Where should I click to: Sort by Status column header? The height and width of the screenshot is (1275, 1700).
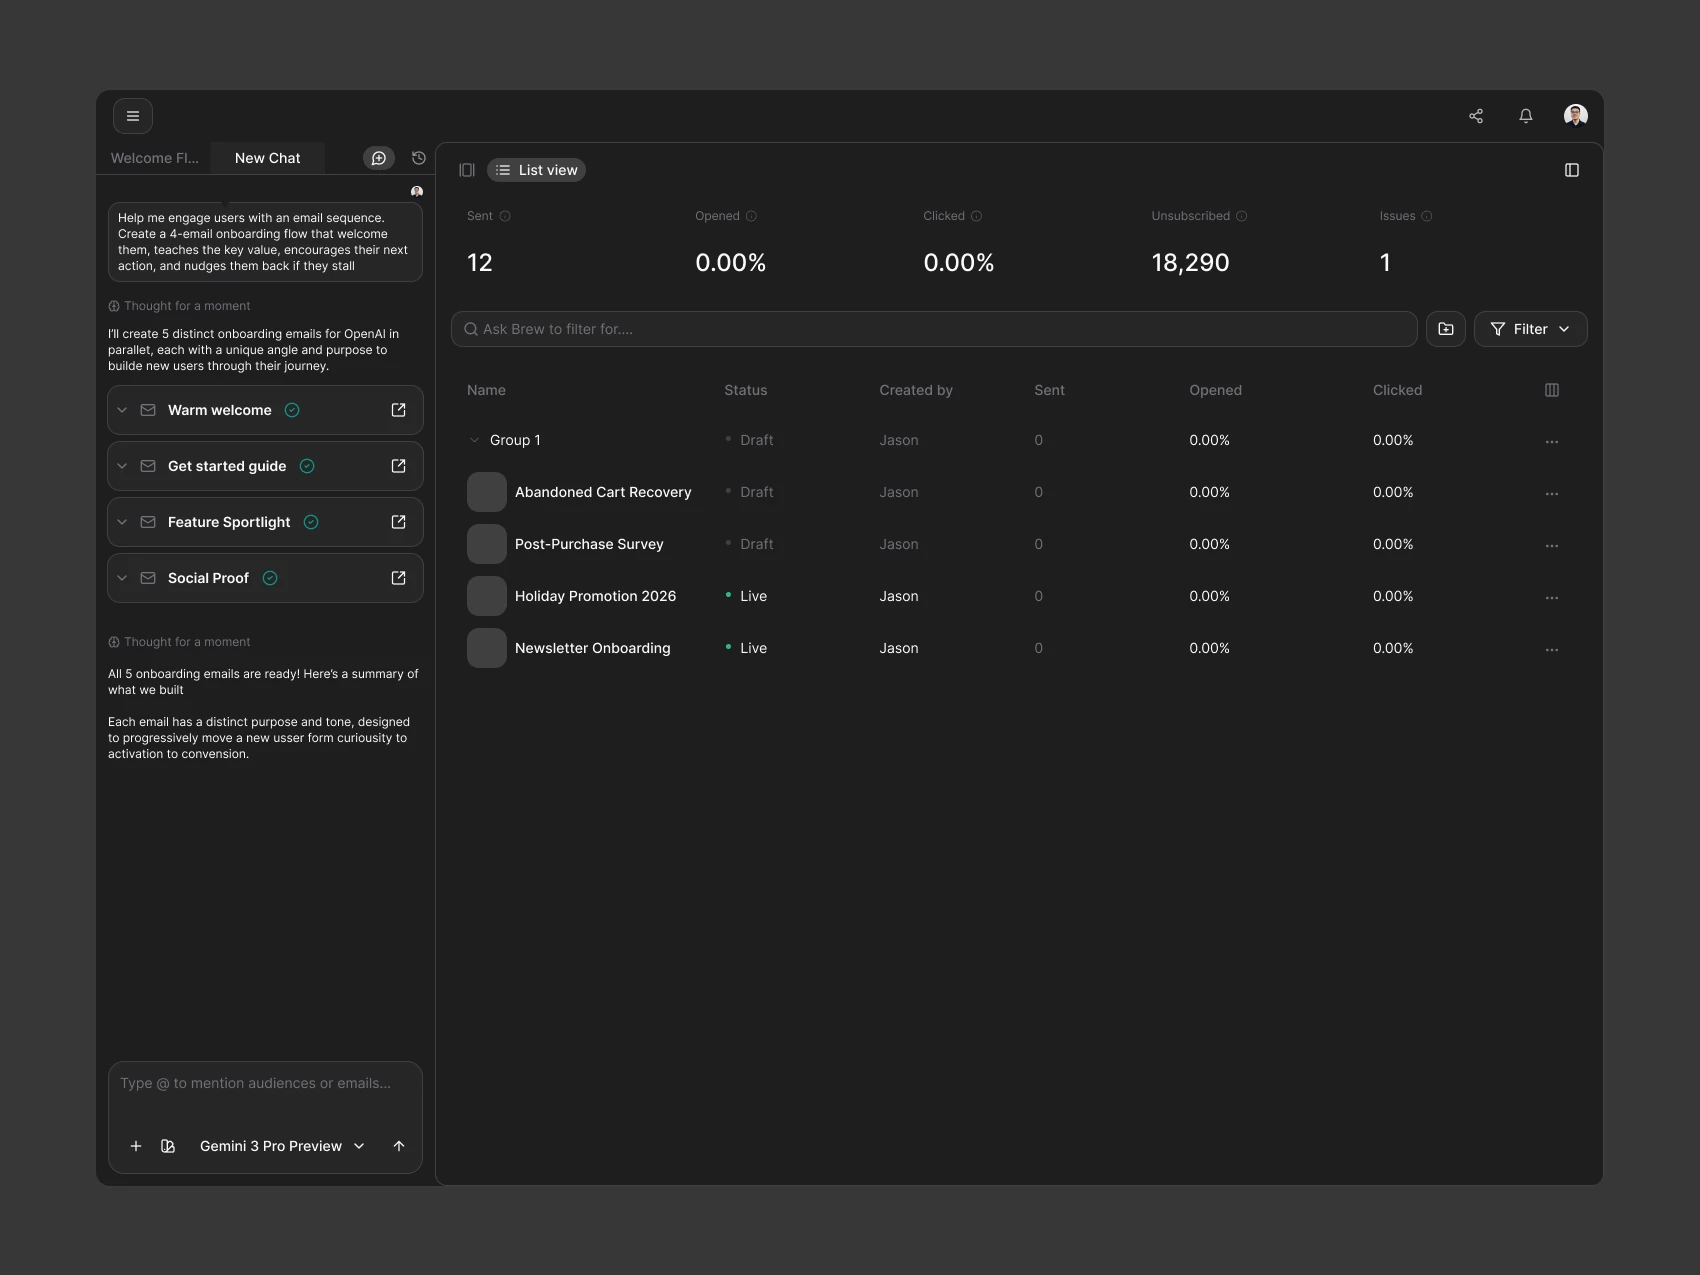[746, 390]
